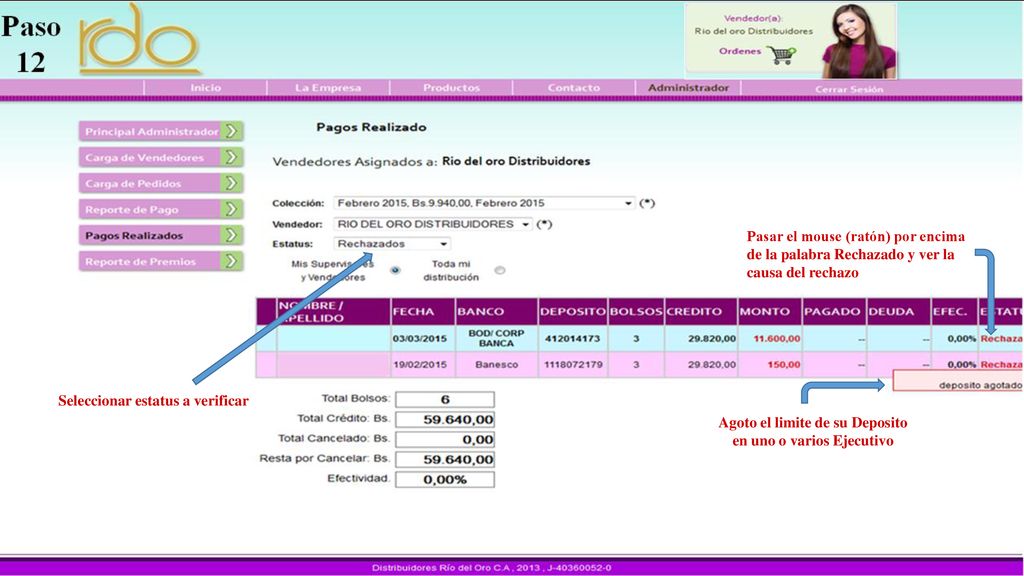Click deposit number 412014173
This screenshot has width=1024, height=576.
click(573, 338)
